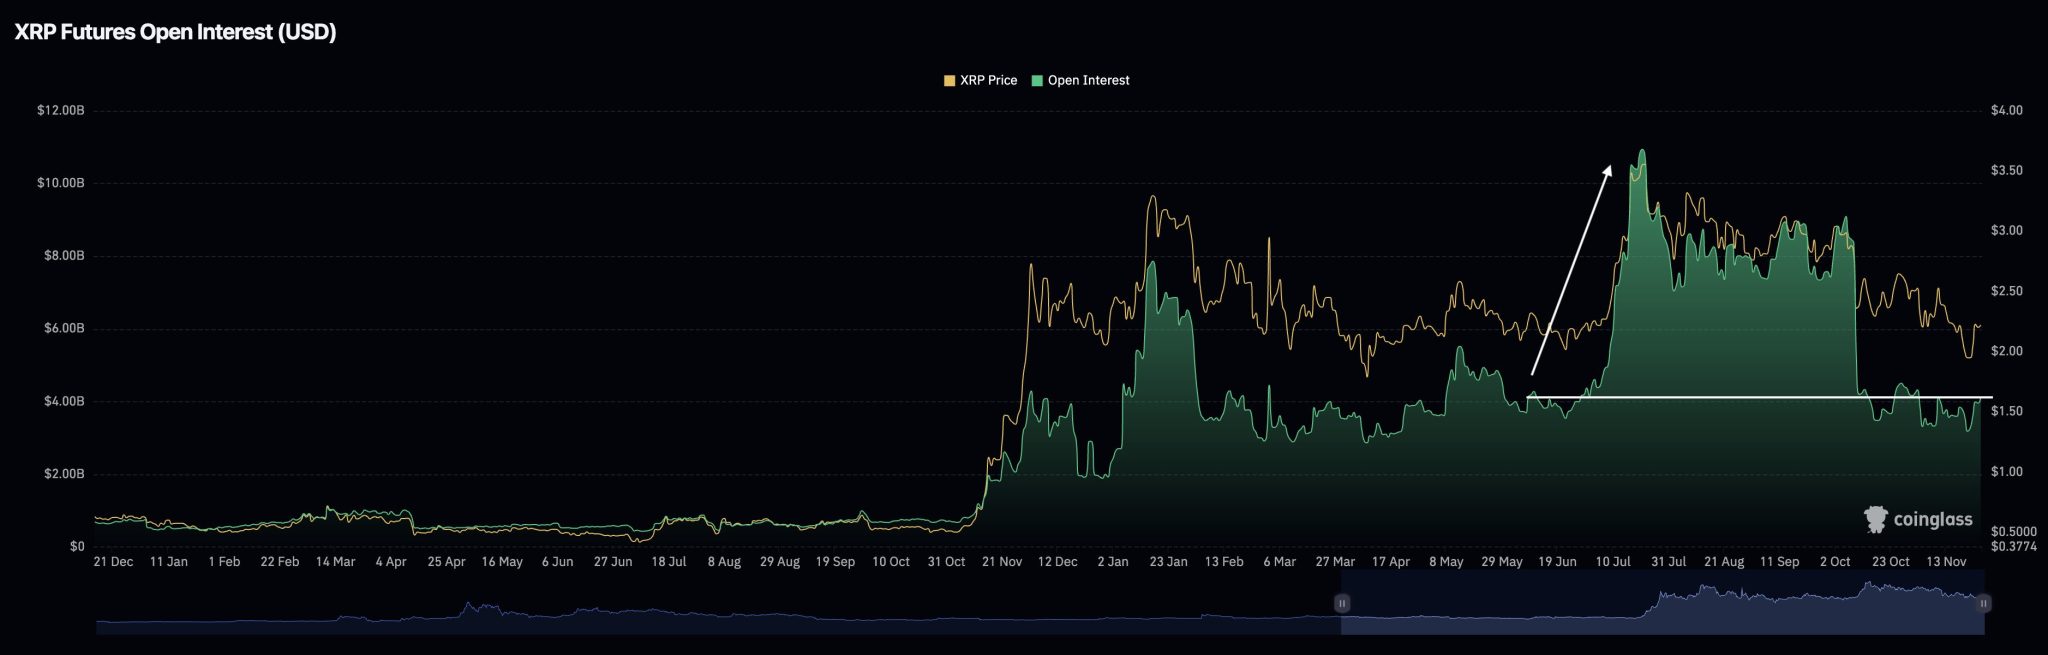Click the 13 Feb date label
Screen dimensions: 2048x655
(x=1224, y=562)
